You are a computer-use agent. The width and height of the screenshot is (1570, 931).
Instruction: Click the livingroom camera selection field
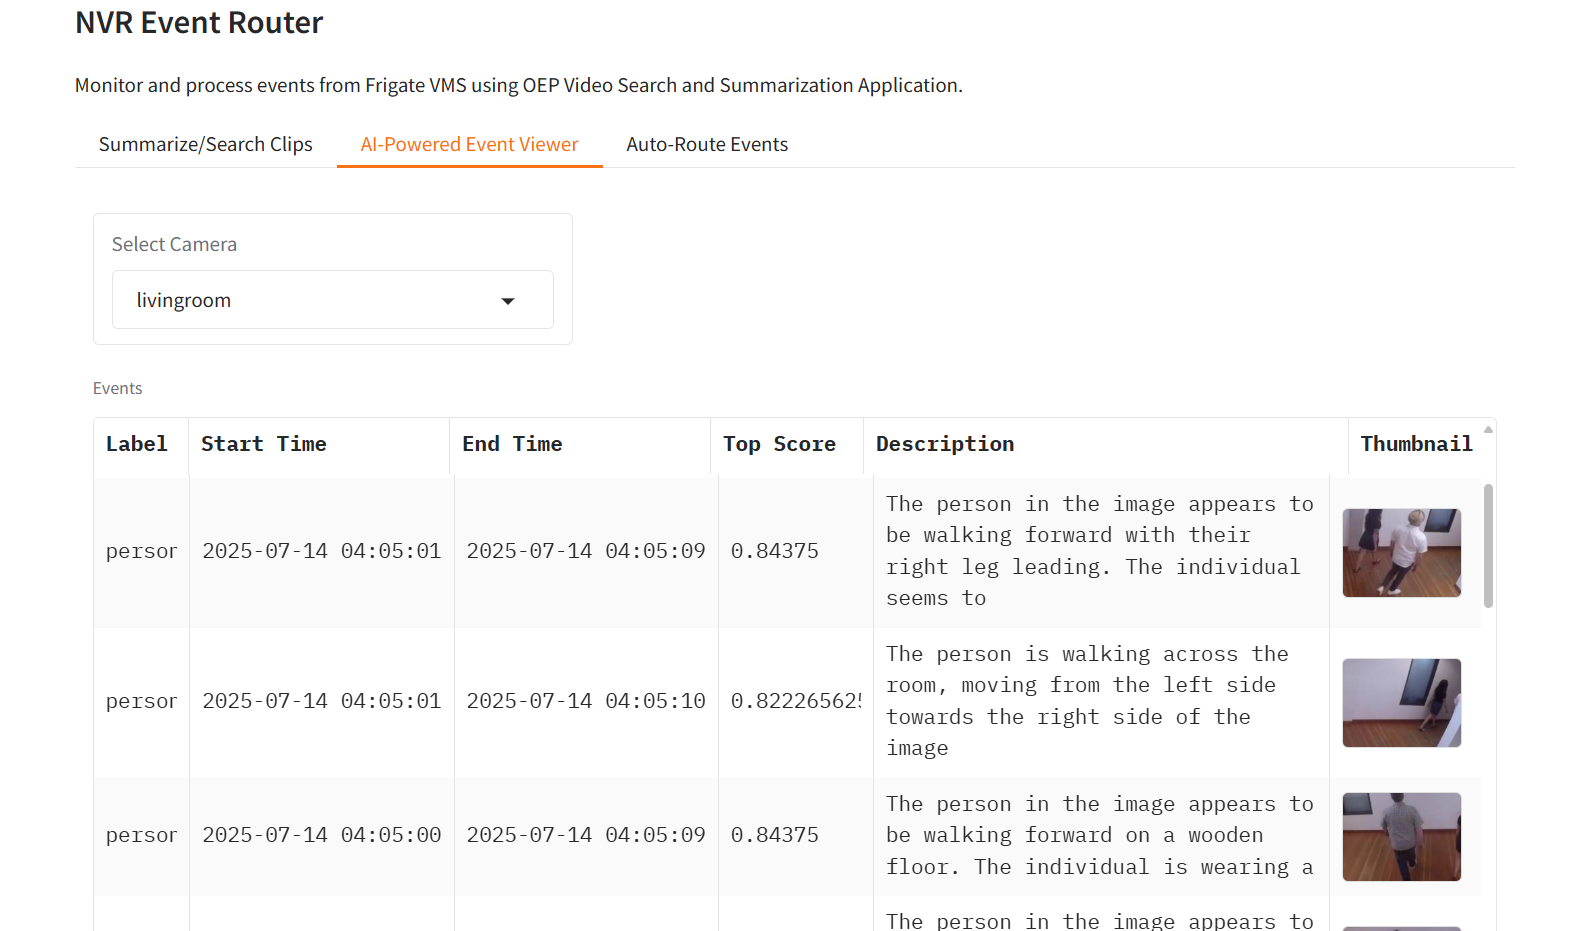310,300
